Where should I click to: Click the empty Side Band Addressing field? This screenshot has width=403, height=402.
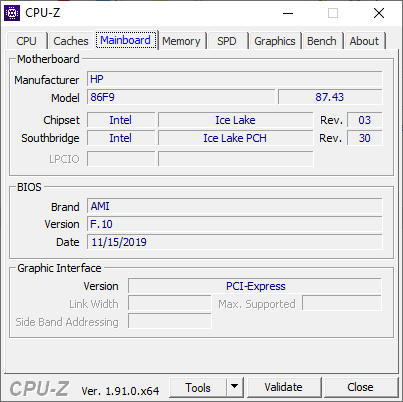point(170,321)
